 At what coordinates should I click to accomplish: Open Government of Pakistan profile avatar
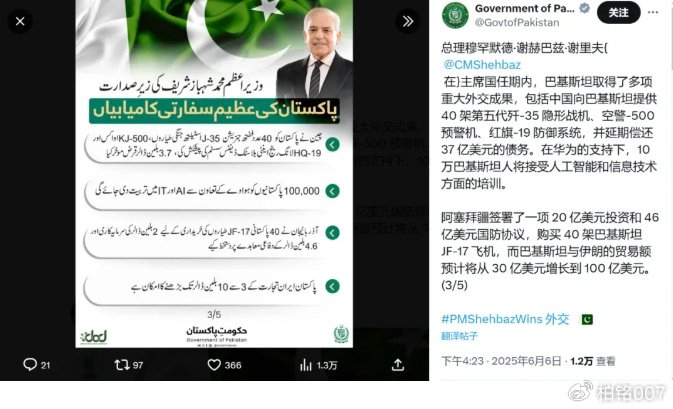click(455, 15)
